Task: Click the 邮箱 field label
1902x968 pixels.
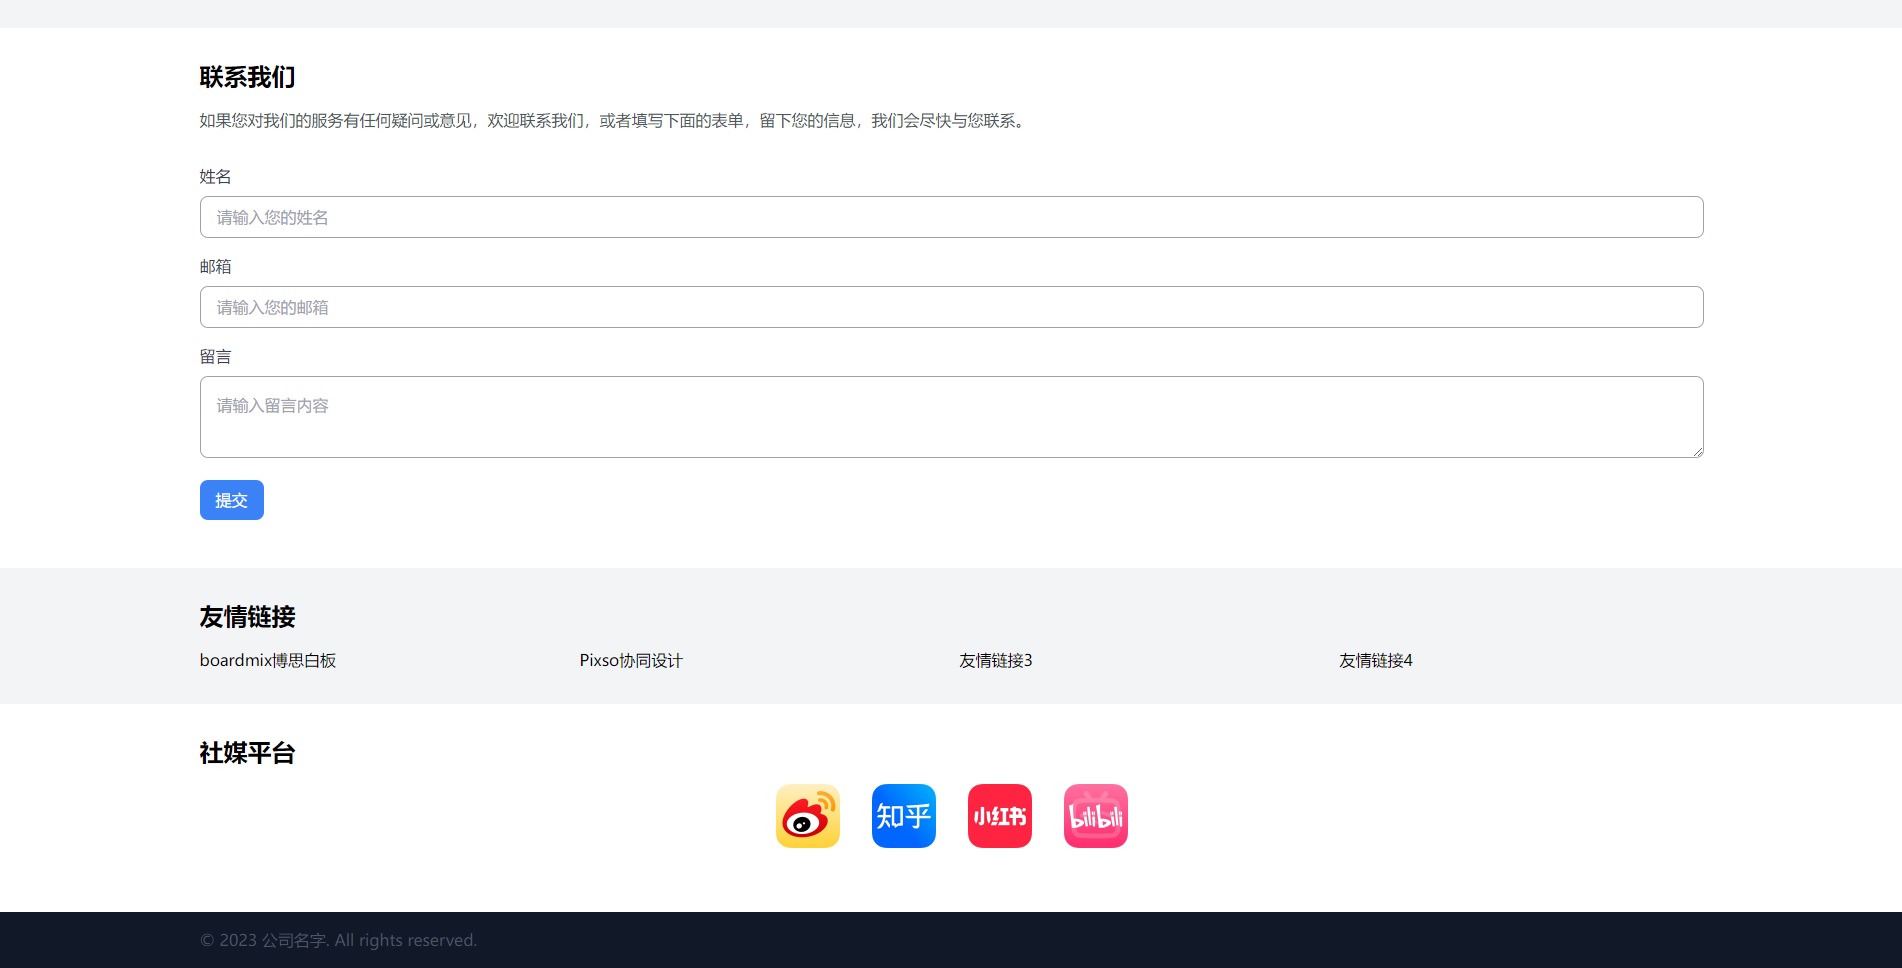Action: click(215, 267)
